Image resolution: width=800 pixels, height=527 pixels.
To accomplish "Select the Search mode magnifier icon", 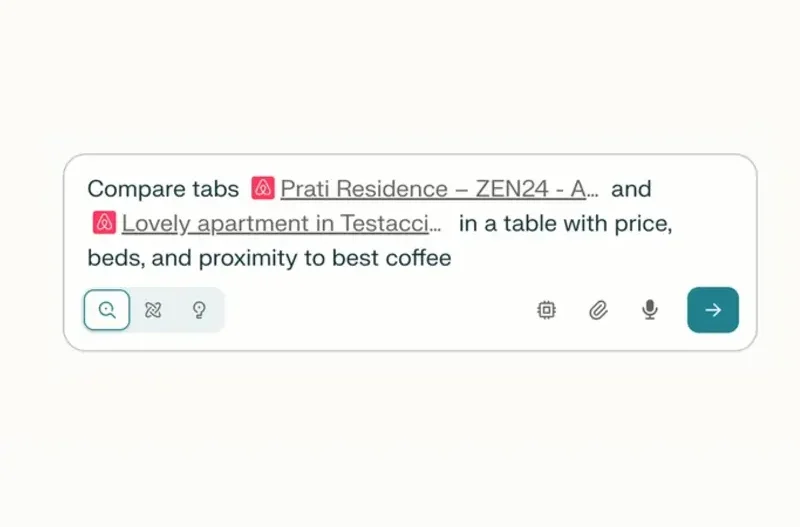I will (x=107, y=310).
